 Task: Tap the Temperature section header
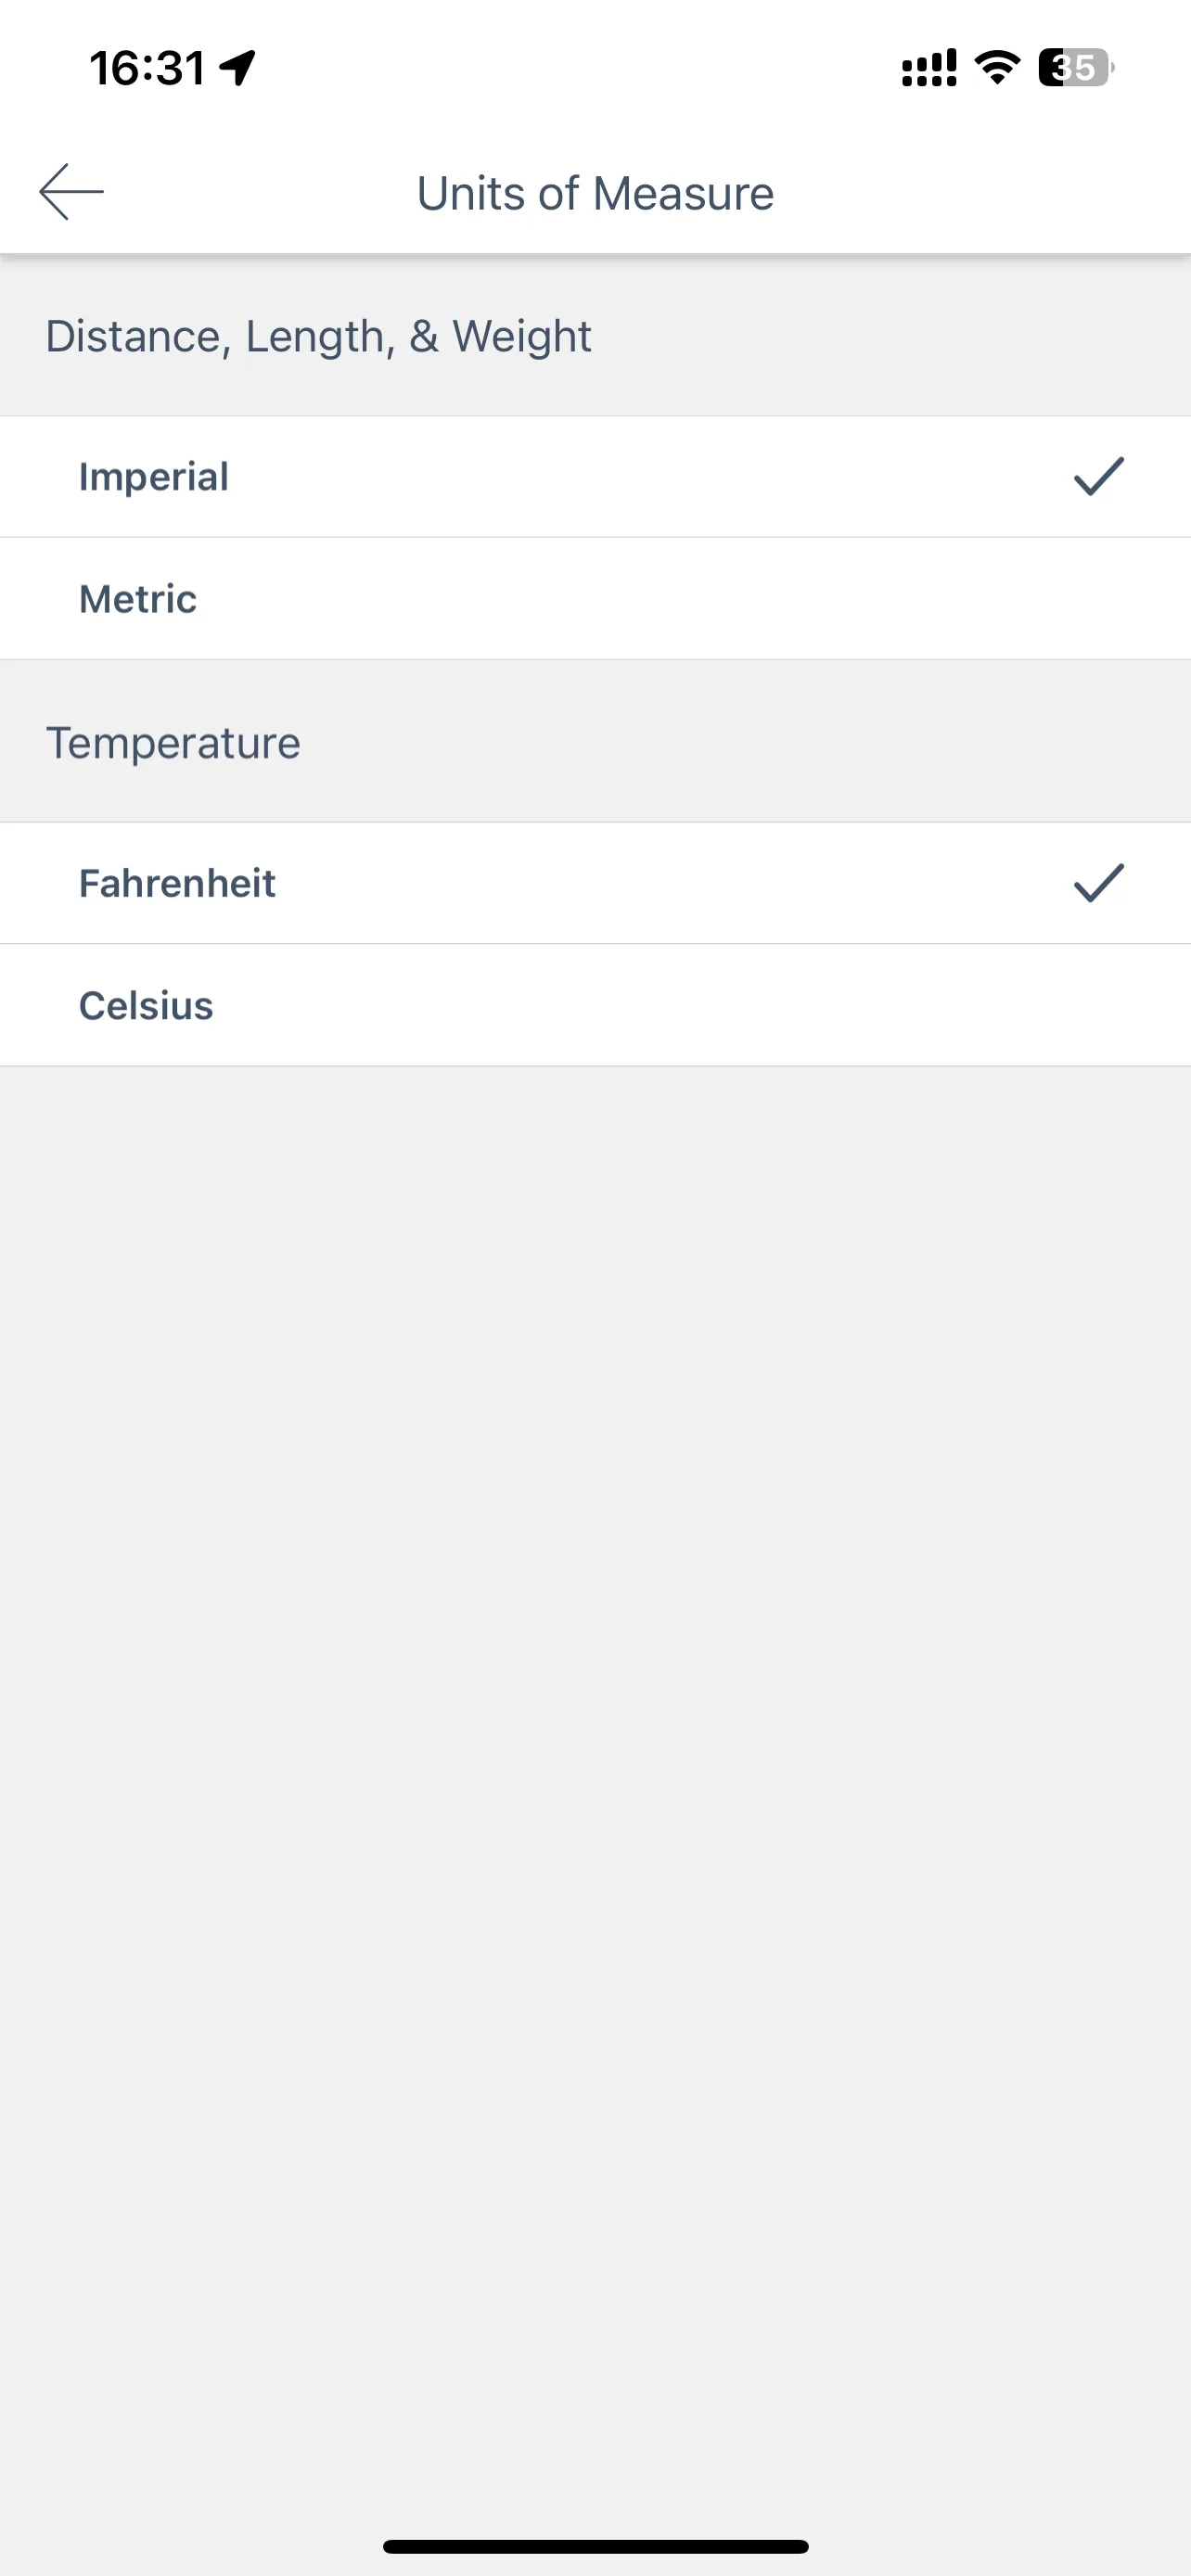click(x=173, y=743)
